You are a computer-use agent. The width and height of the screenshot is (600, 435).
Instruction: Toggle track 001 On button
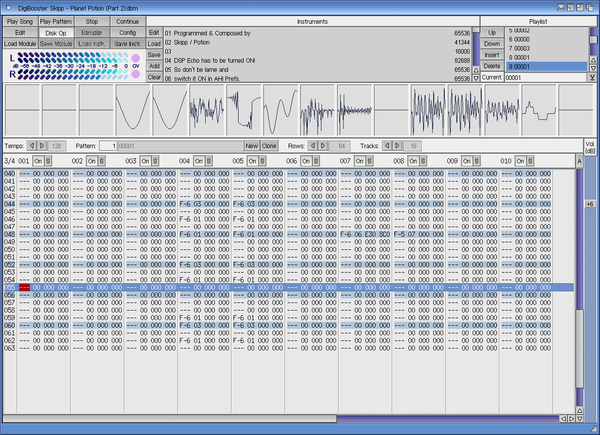click(x=38, y=160)
